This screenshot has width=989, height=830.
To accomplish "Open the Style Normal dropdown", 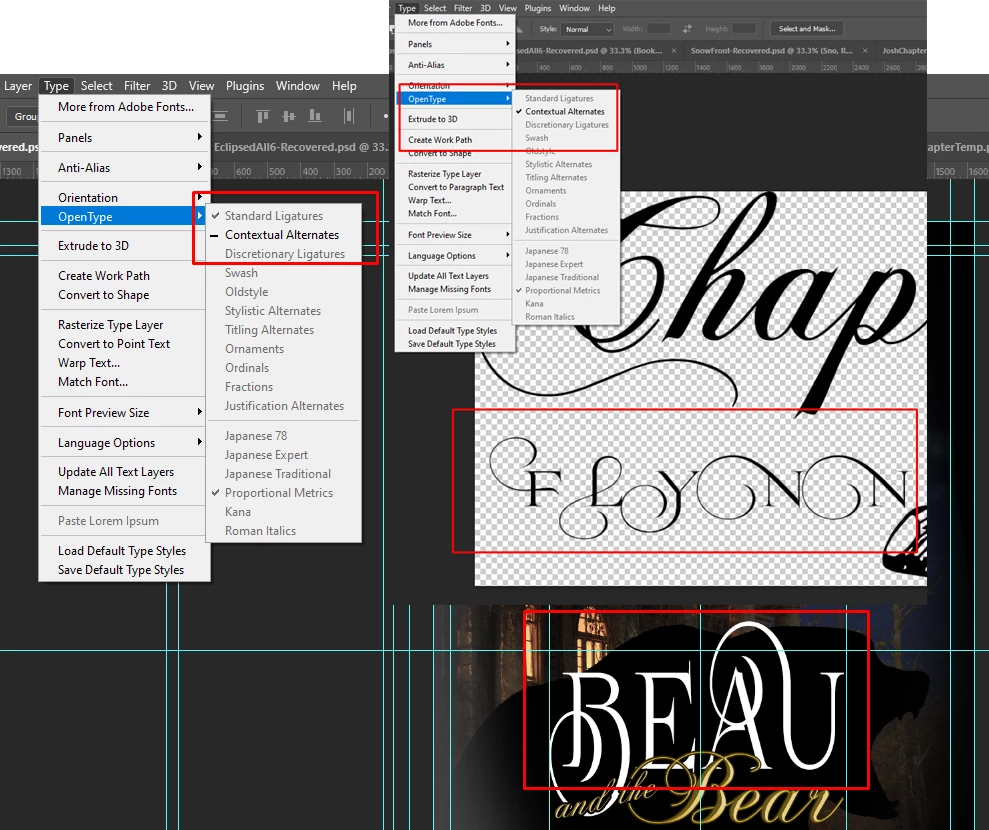I will [588, 29].
